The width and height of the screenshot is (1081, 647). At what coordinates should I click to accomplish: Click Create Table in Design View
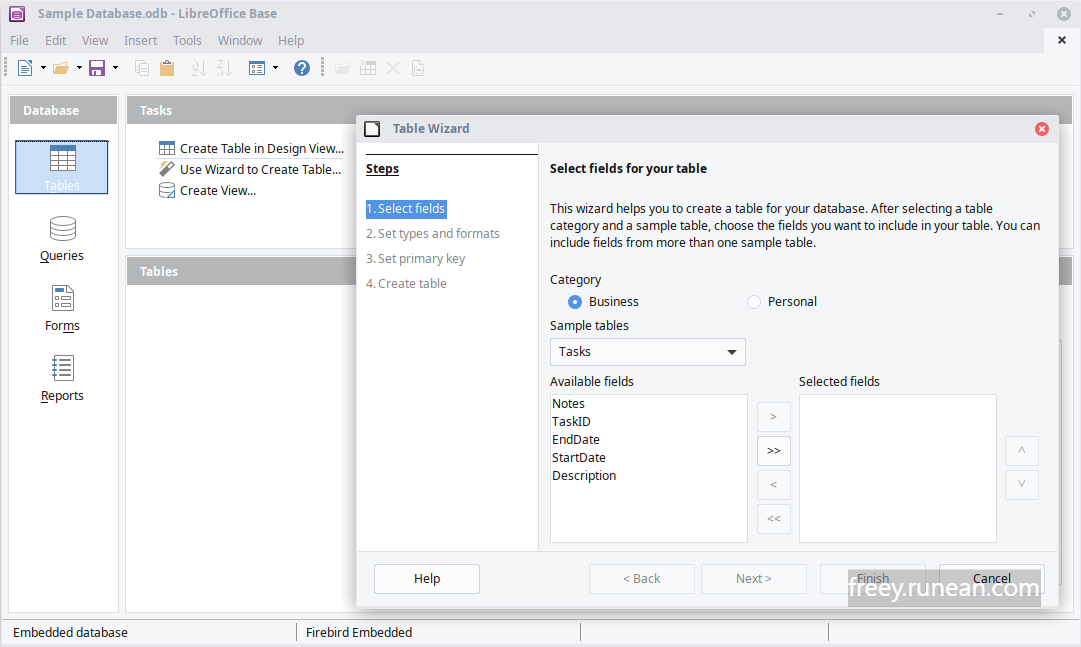(x=252, y=148)
